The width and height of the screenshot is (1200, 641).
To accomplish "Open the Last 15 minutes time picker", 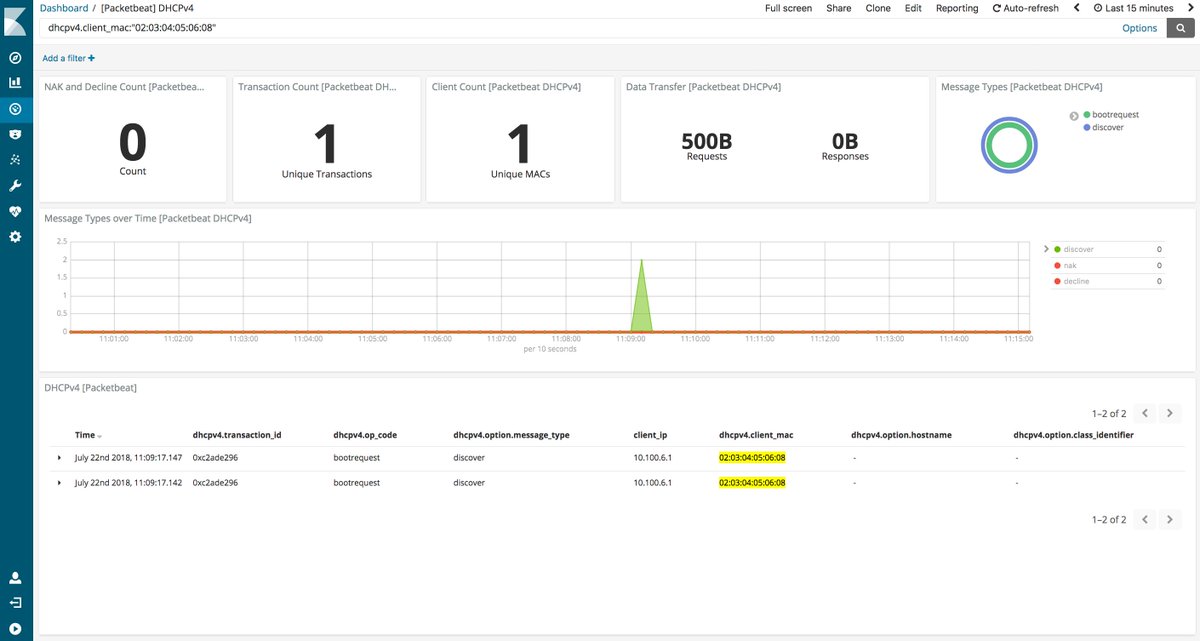I will 1136,8.
